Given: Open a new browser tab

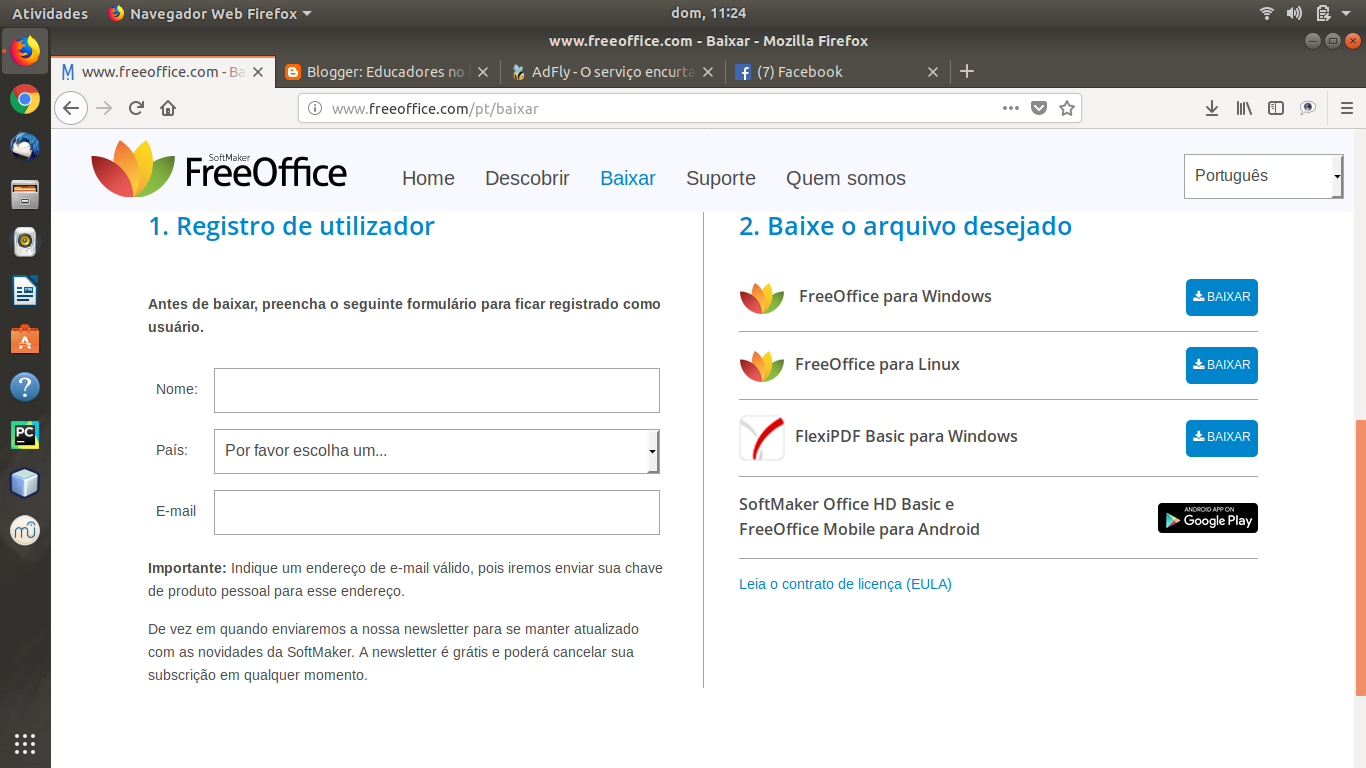Looking at the screenshot, I should (x=967, y=72).
